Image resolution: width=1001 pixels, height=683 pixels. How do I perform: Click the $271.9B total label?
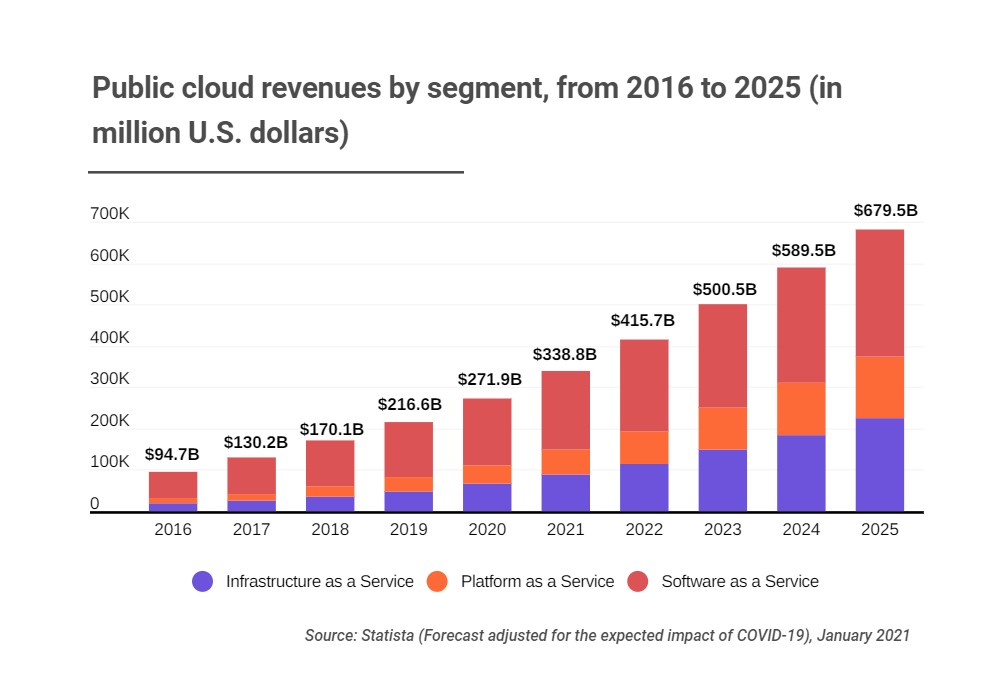point(490,379)
